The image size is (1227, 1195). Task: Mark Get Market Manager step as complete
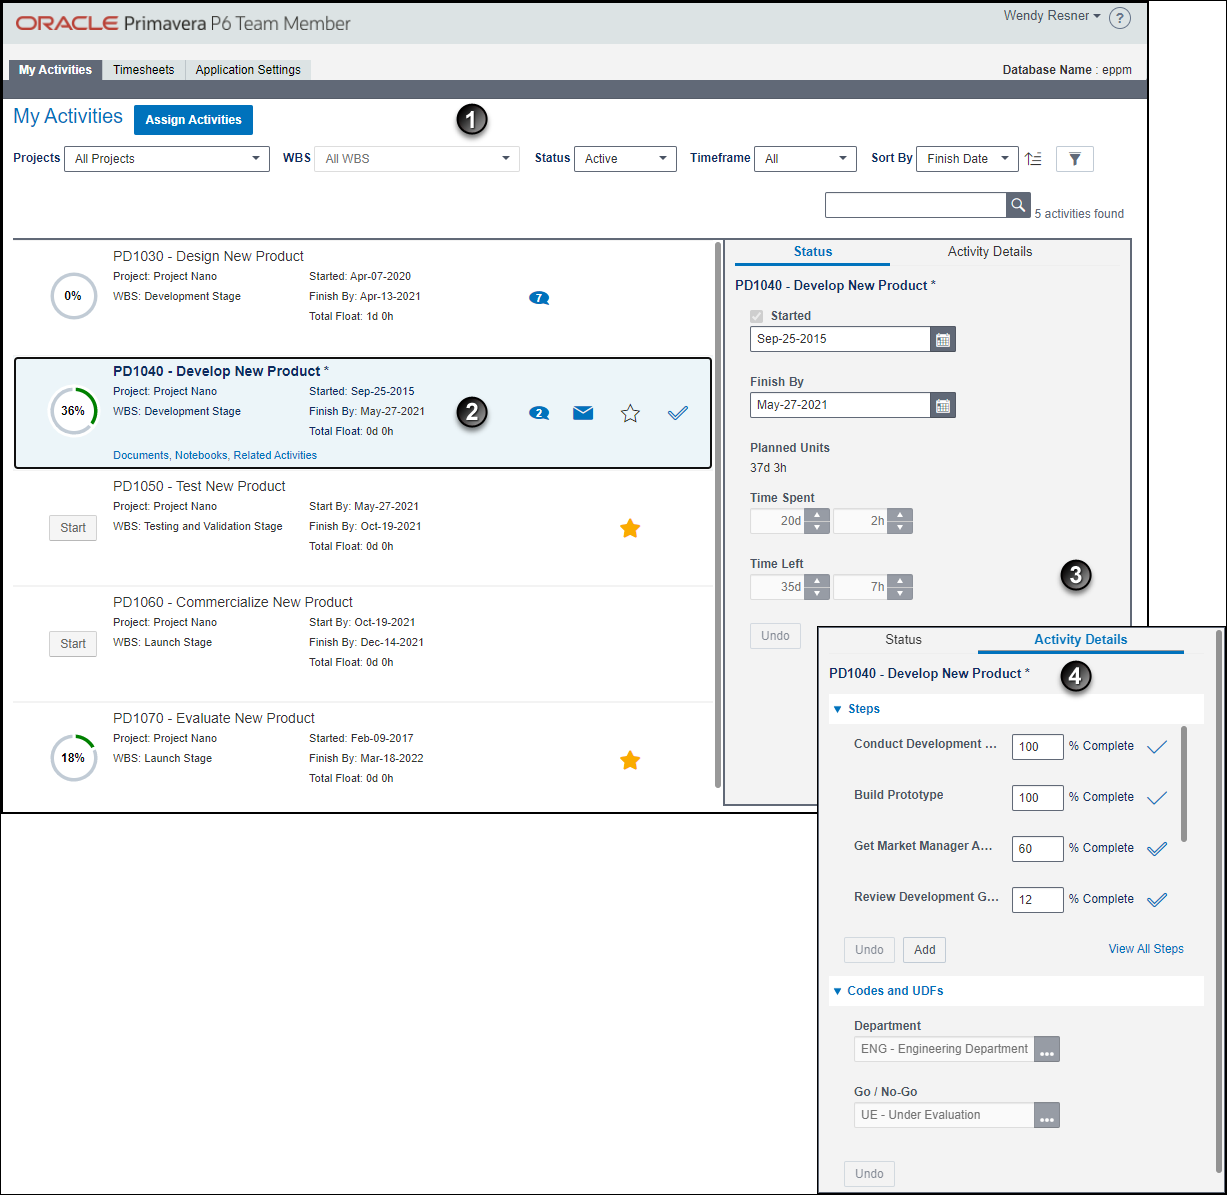coord(1157,849)
